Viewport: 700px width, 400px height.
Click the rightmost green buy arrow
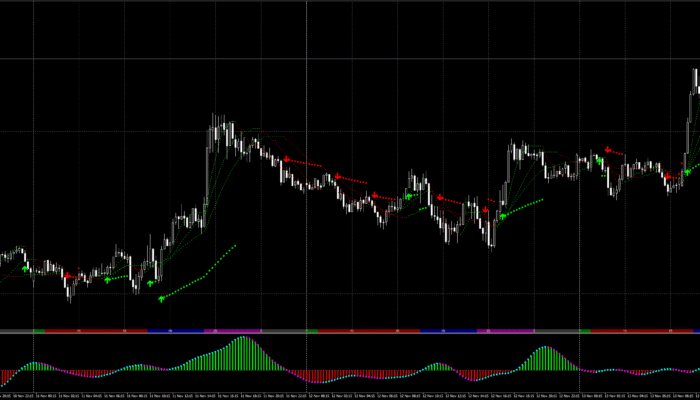click(685, 170)
